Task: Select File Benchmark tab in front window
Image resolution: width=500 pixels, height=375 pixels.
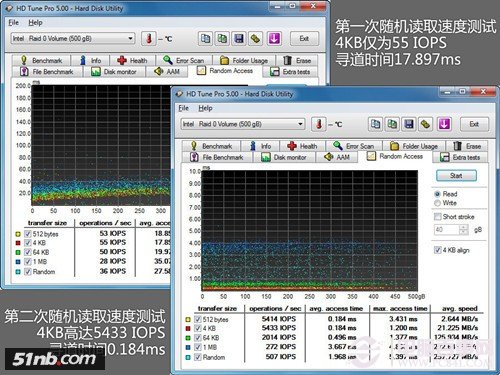Action: [217, 157]
